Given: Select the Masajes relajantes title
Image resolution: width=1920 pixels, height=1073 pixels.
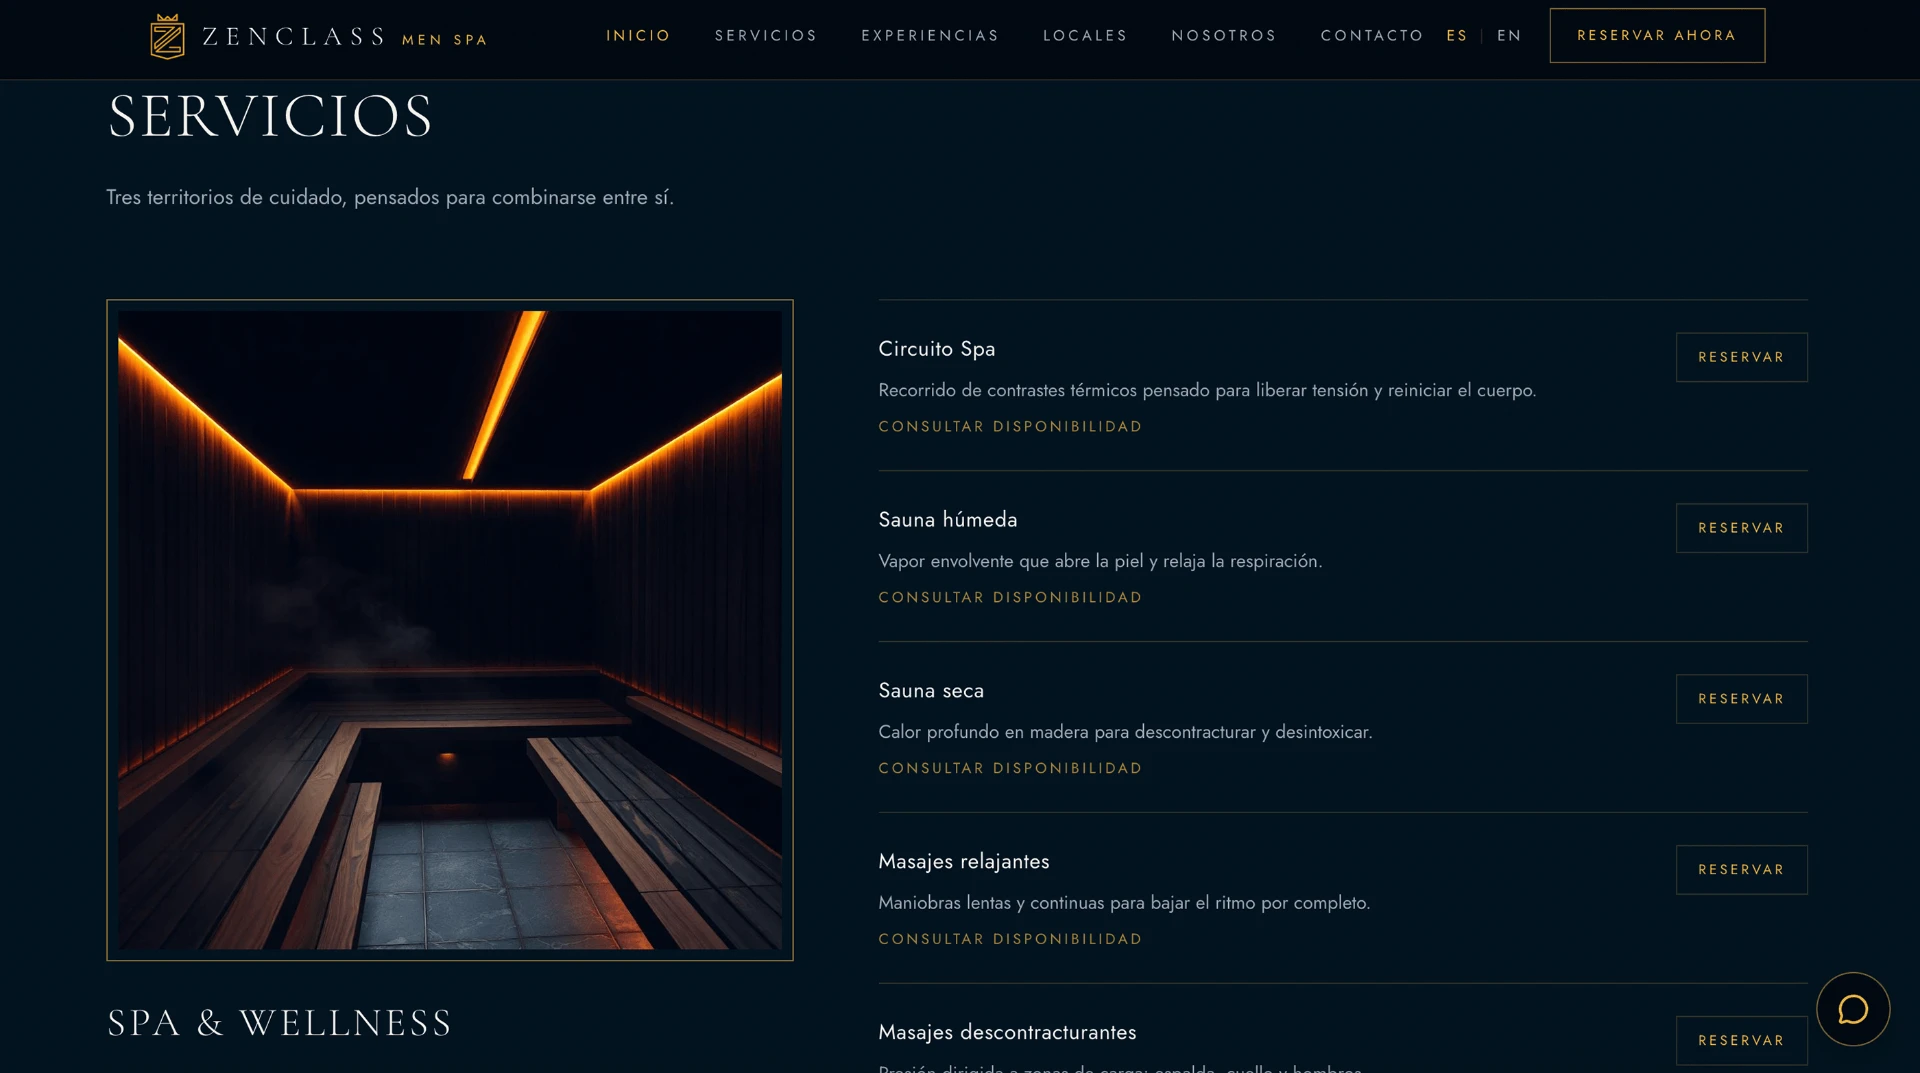Looking at the screenshot, I should (963, 862).
